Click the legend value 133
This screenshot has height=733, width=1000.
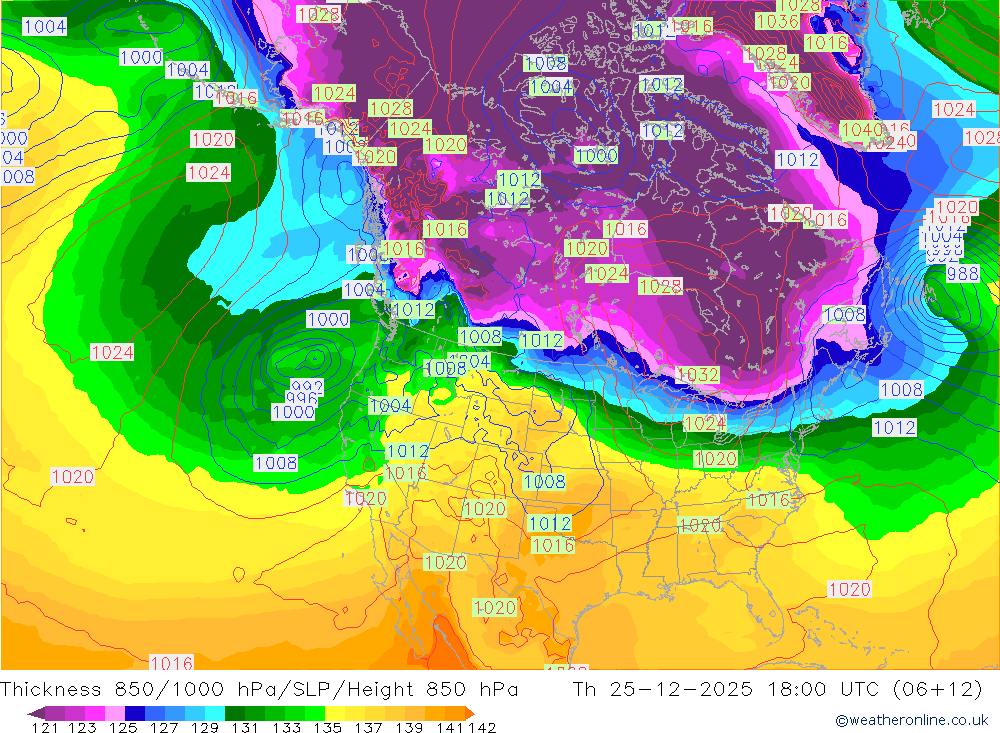tap(287, 727)
